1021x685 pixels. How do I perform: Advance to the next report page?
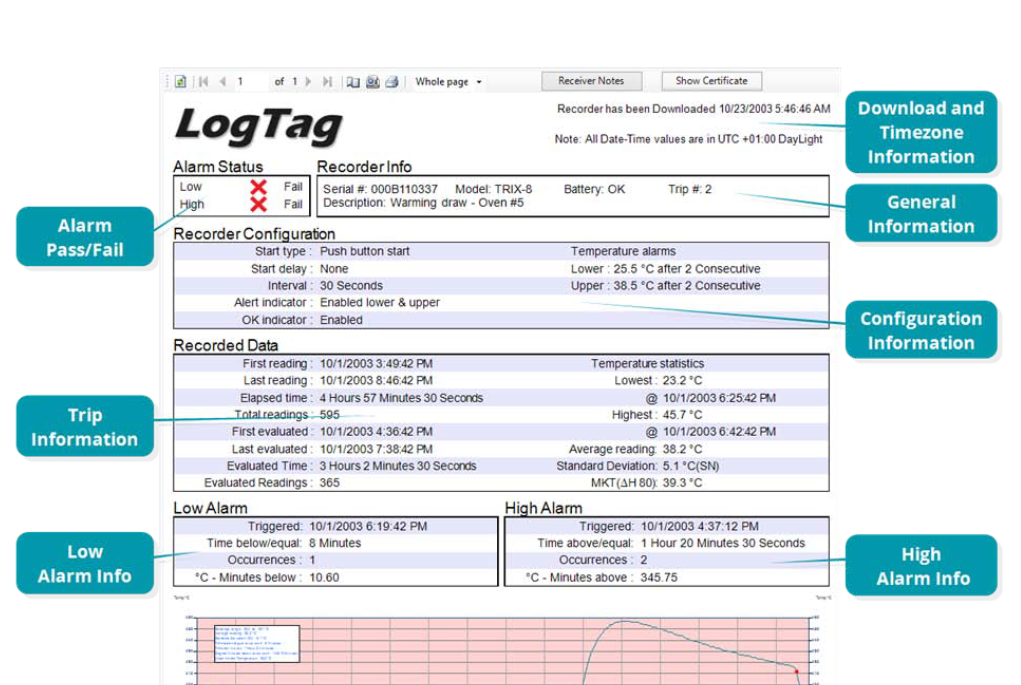tap(308, 82)
